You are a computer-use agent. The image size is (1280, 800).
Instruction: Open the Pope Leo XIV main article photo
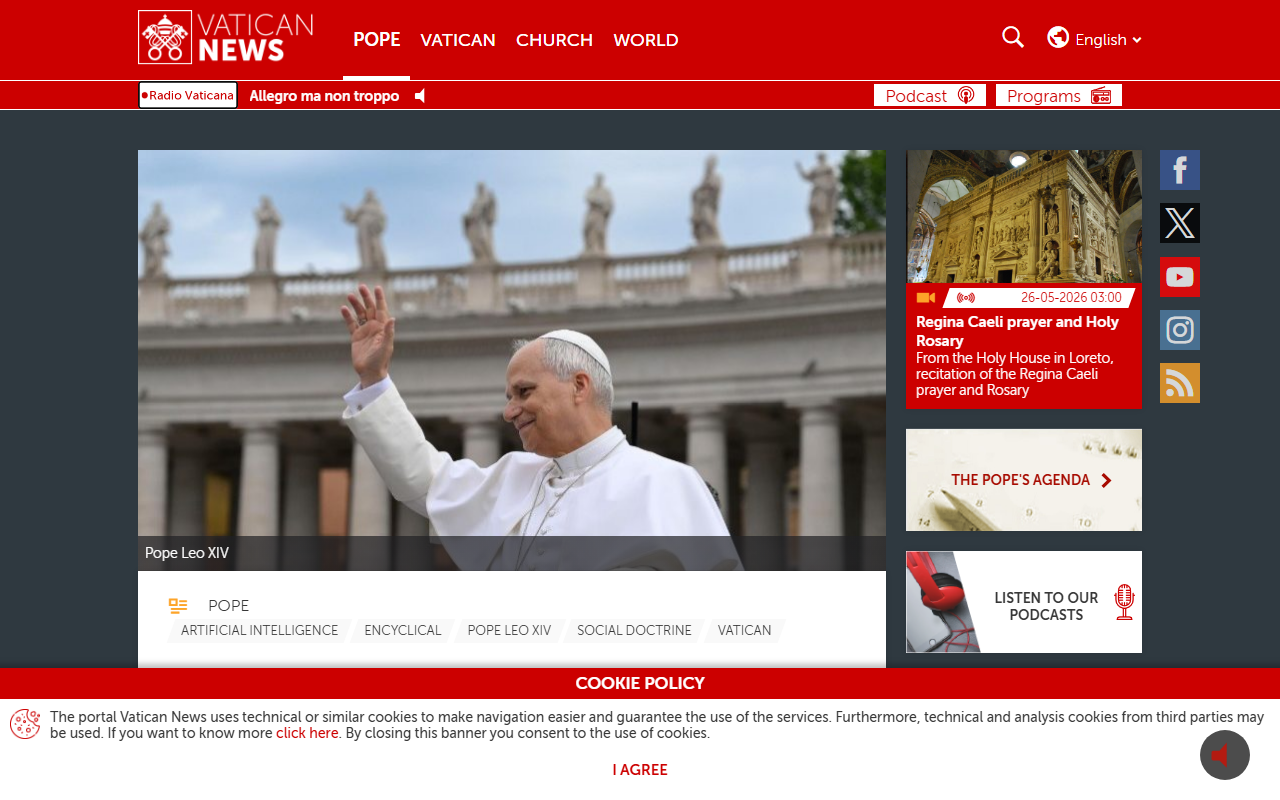pyautogui.click(x=512, y=360)
